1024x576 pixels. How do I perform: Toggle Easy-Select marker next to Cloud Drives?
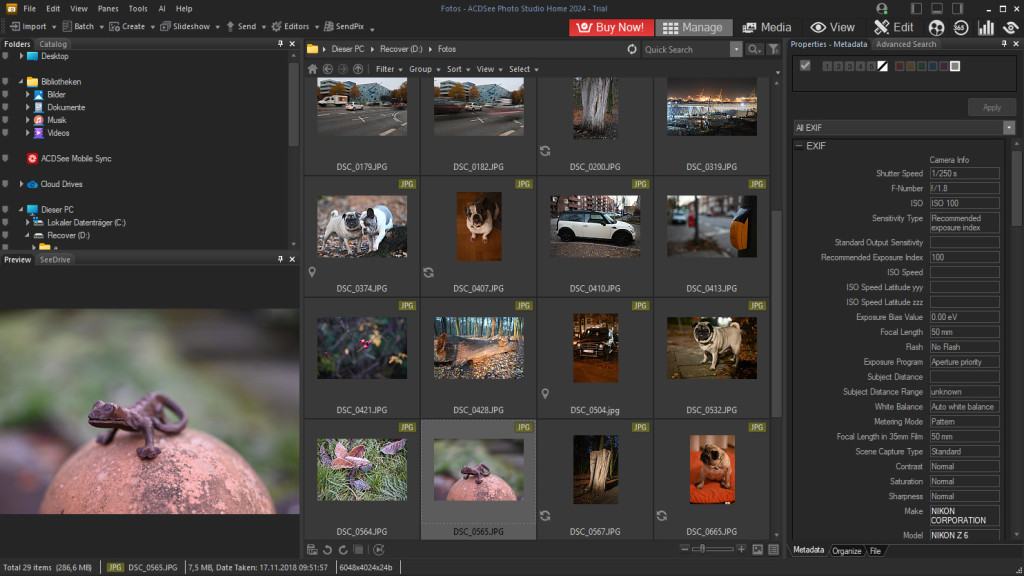[6, 184]
